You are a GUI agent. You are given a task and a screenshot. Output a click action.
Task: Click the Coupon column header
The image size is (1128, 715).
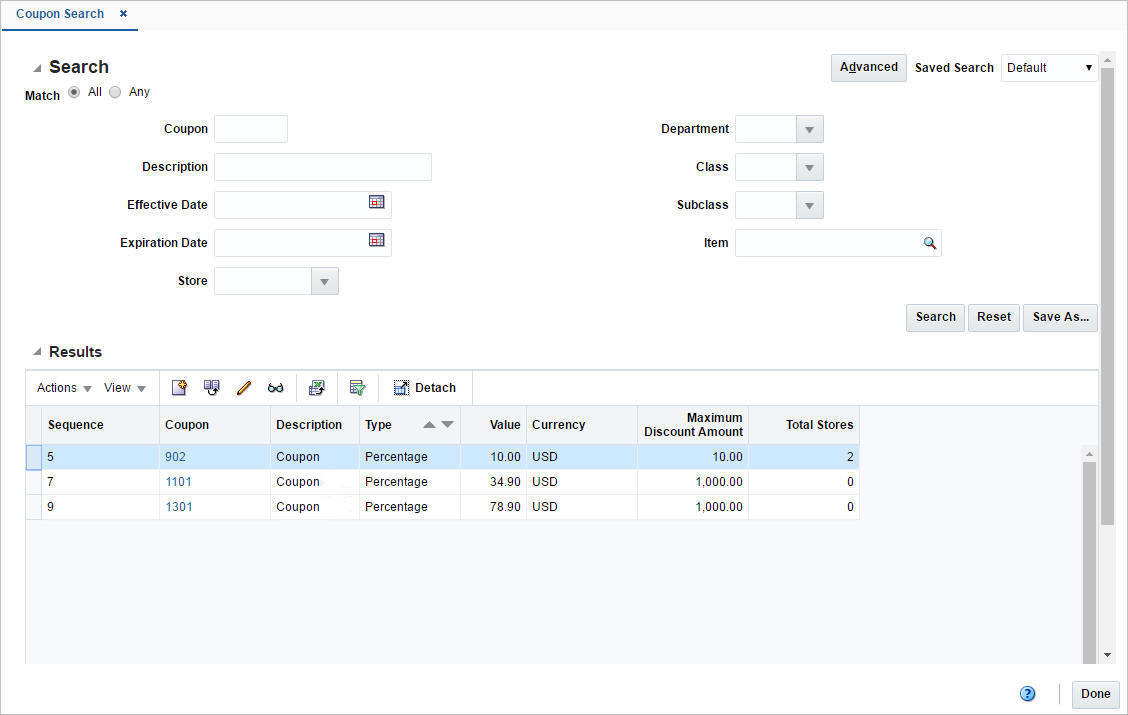(x=214, y=425)
